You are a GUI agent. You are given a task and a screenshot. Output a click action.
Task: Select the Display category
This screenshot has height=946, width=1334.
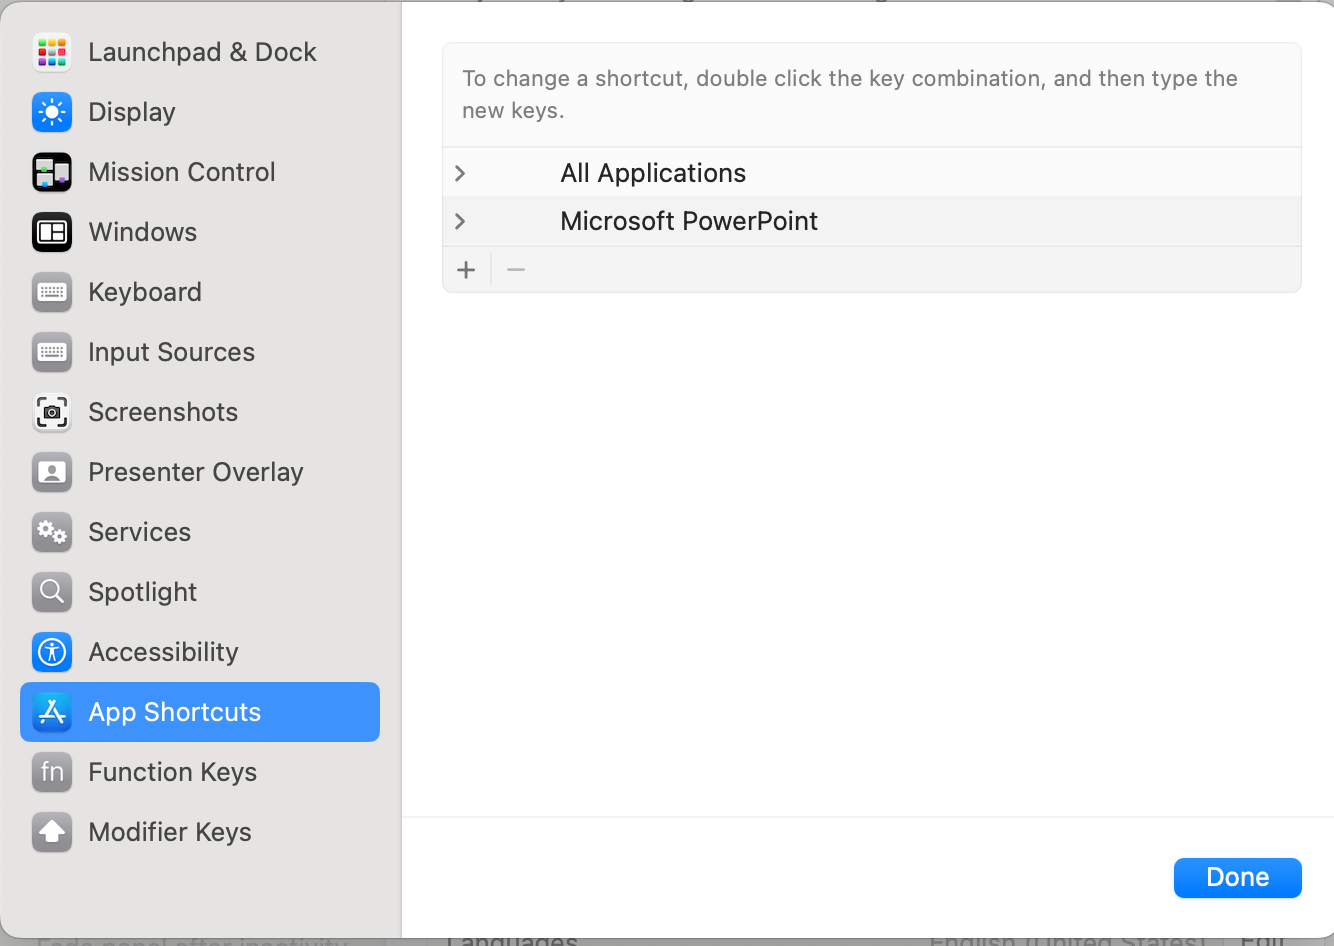[200, 112]
